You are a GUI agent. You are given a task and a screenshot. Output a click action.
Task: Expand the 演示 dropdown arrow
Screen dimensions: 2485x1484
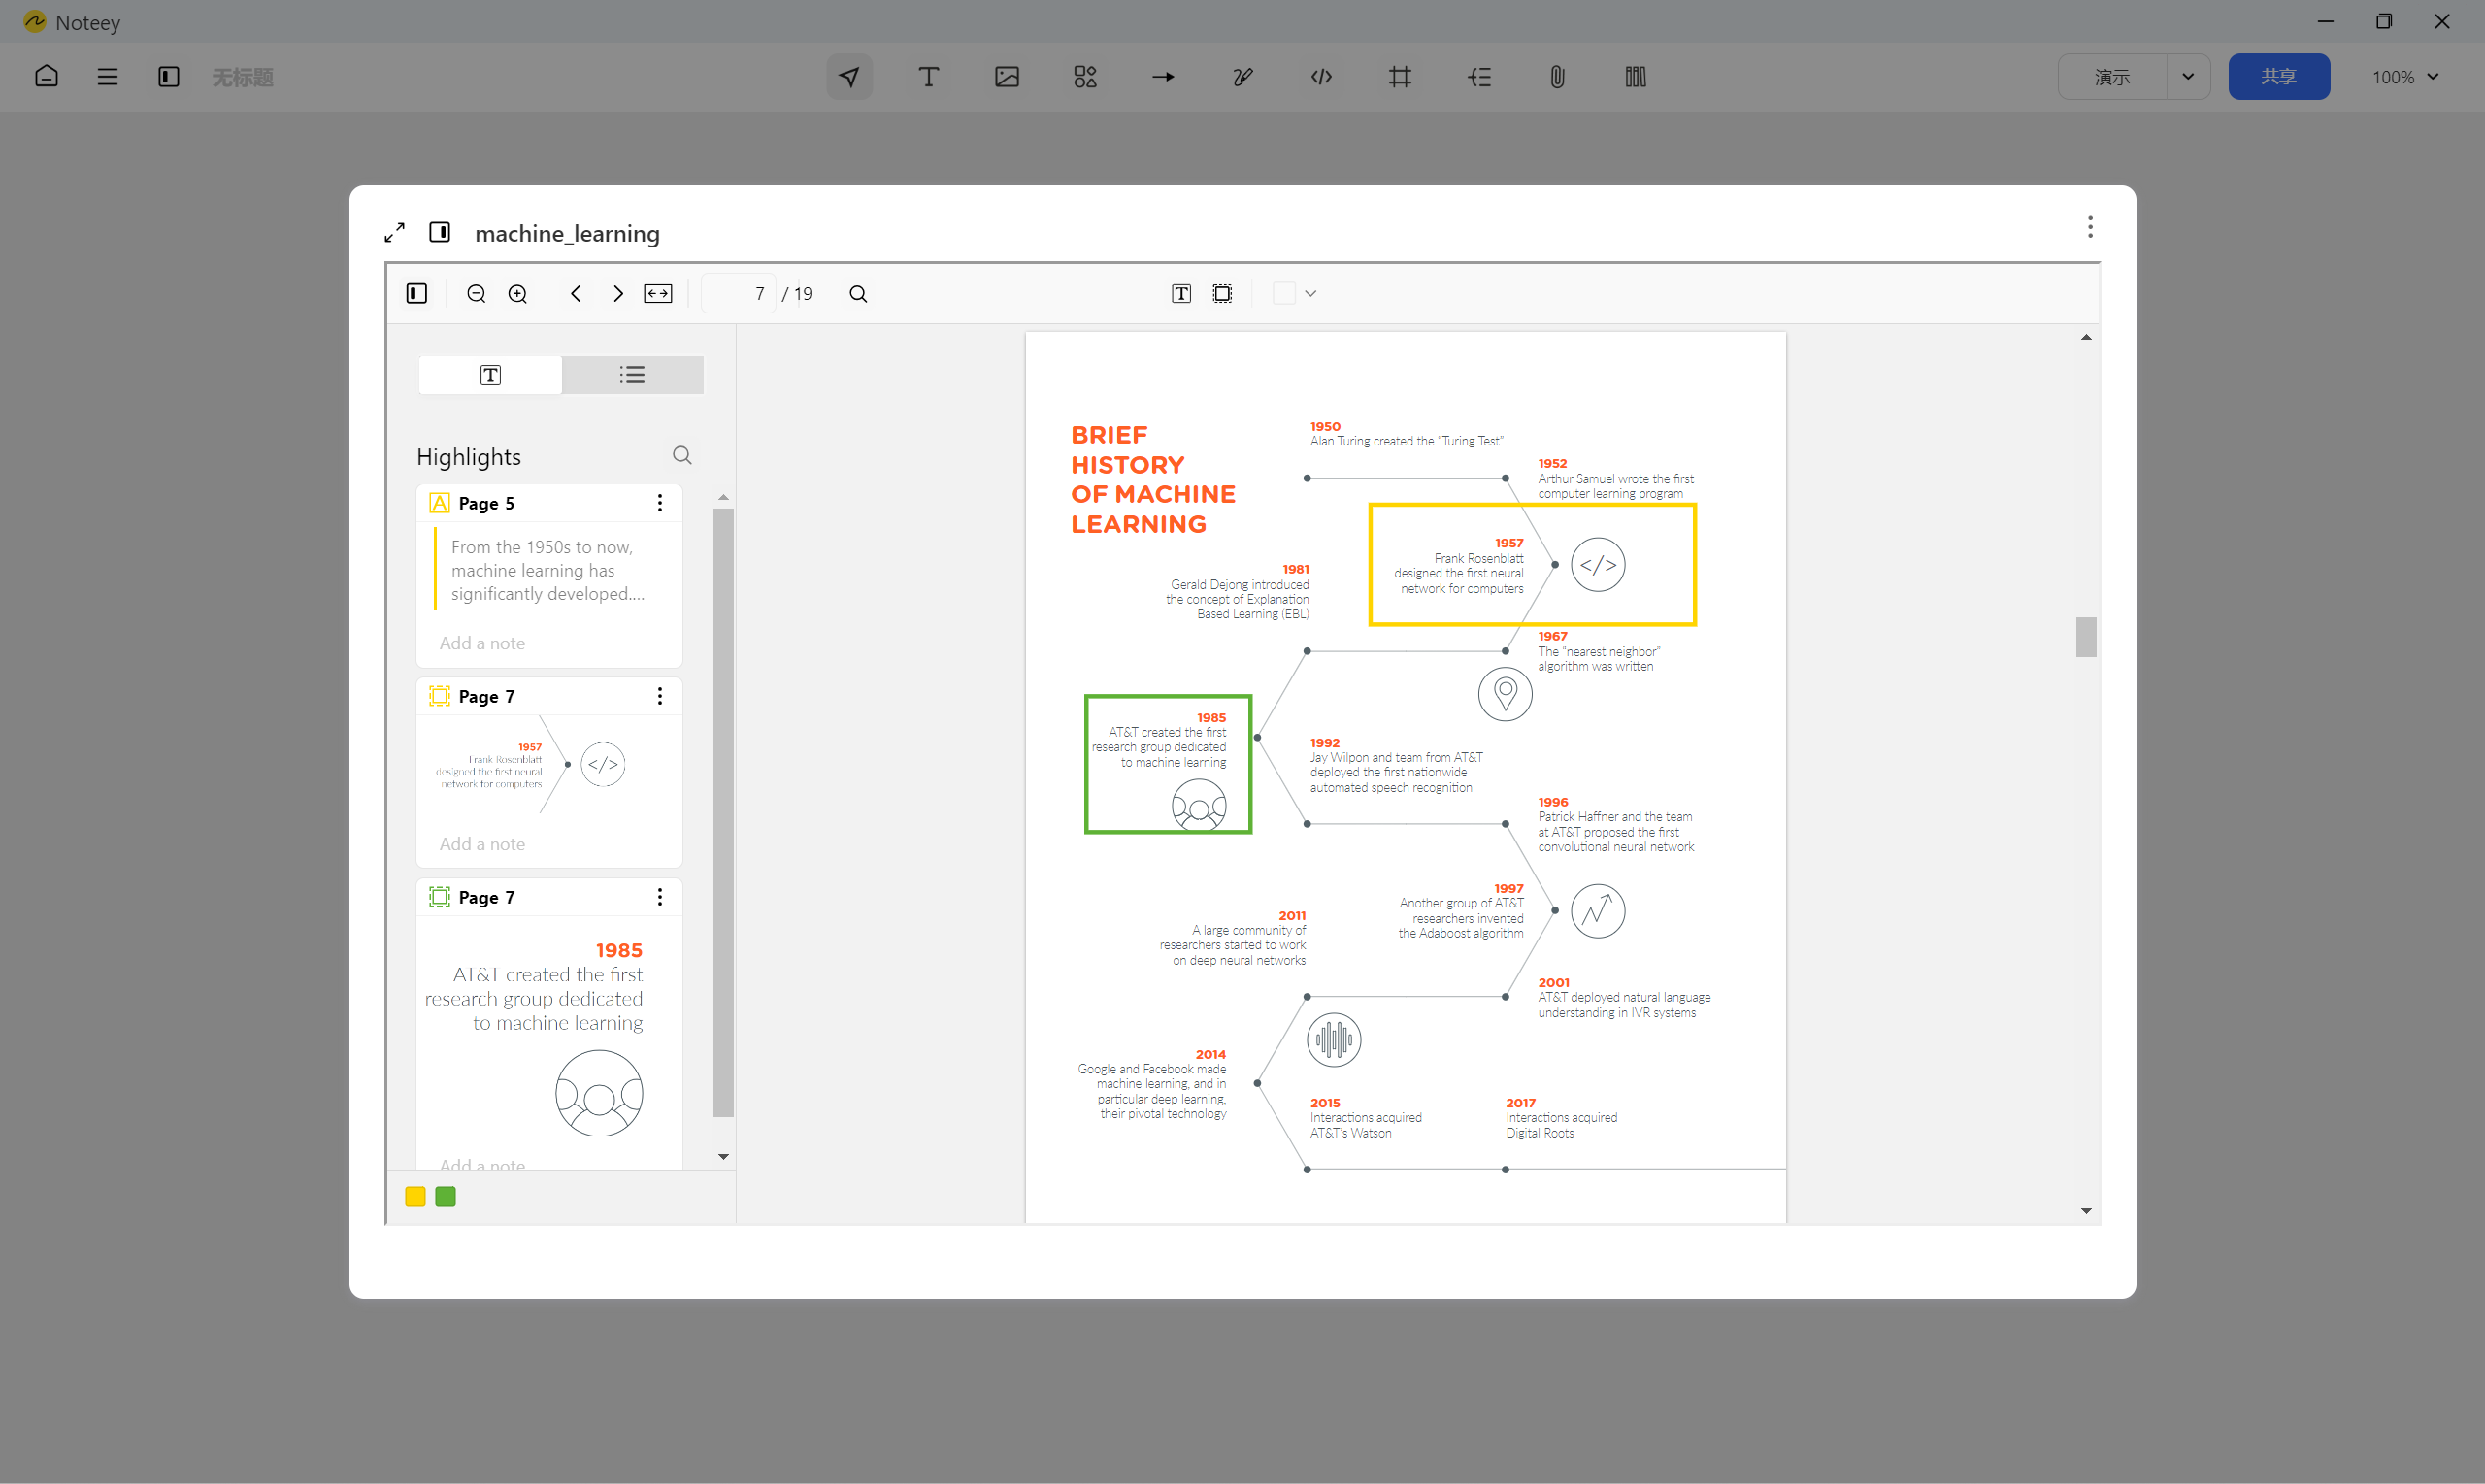tap(2188, 77)
